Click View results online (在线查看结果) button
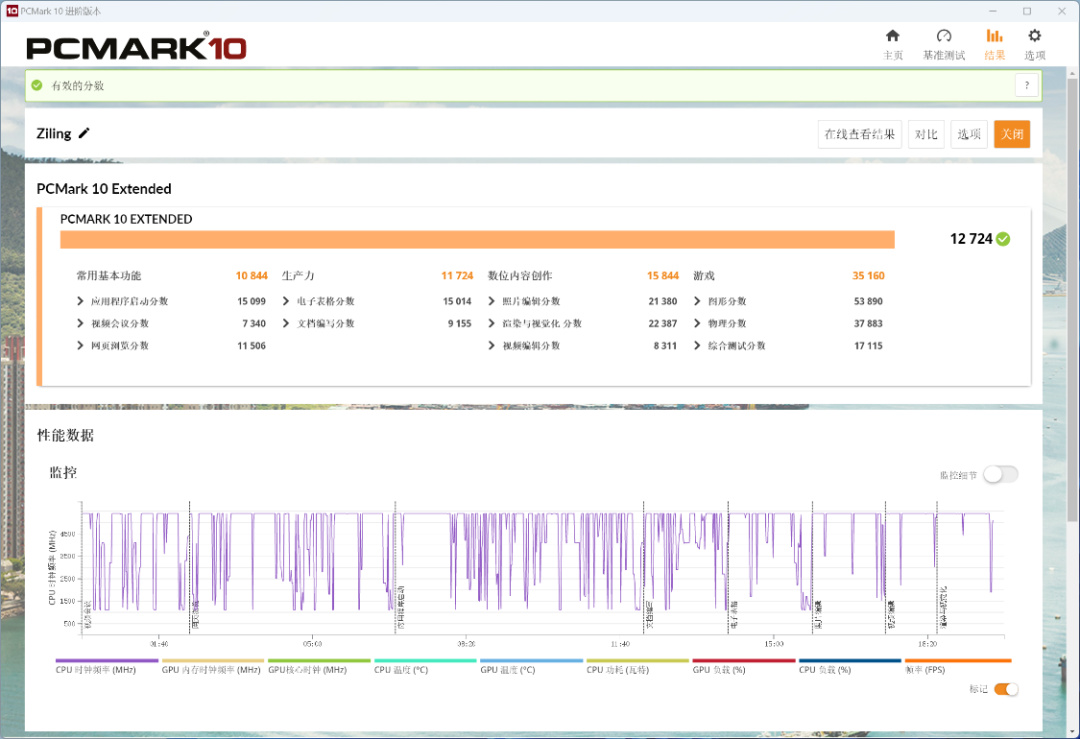This screenshot has height=739, width=1080. point(860,134)
